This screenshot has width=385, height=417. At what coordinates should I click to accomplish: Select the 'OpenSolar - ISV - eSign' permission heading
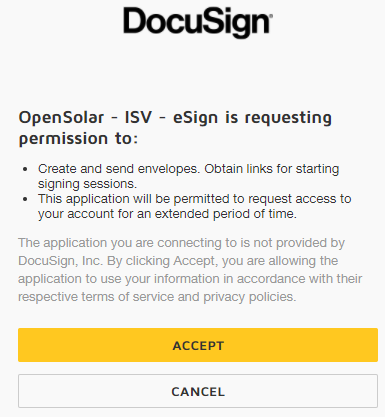[175, 128]
